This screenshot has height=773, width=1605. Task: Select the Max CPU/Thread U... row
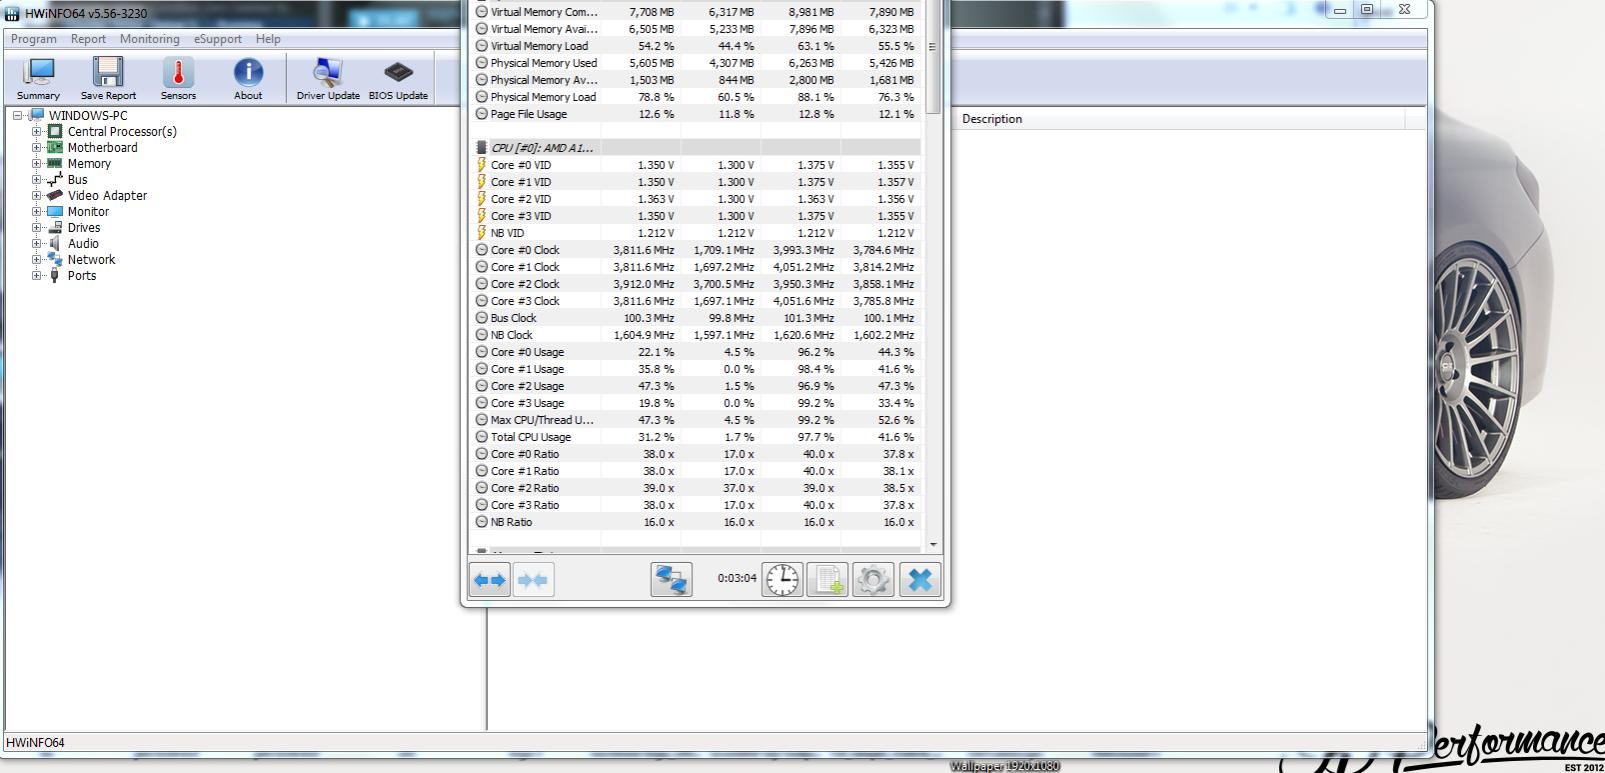[697, 420]
